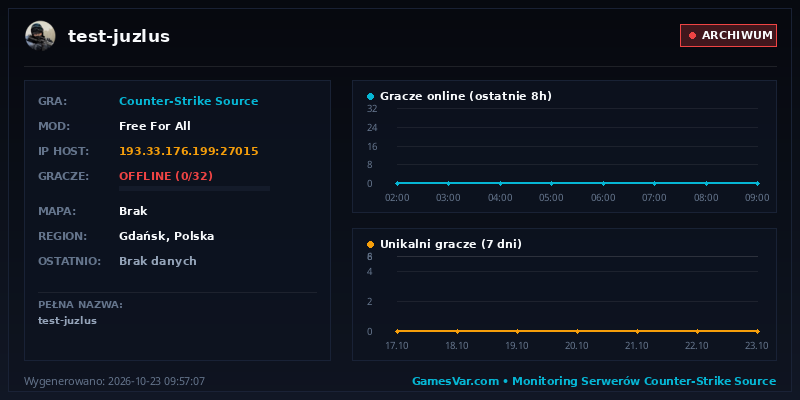Click the IP host 193.33.176.199:27015
800x400 pixels.
pos(189,151)
